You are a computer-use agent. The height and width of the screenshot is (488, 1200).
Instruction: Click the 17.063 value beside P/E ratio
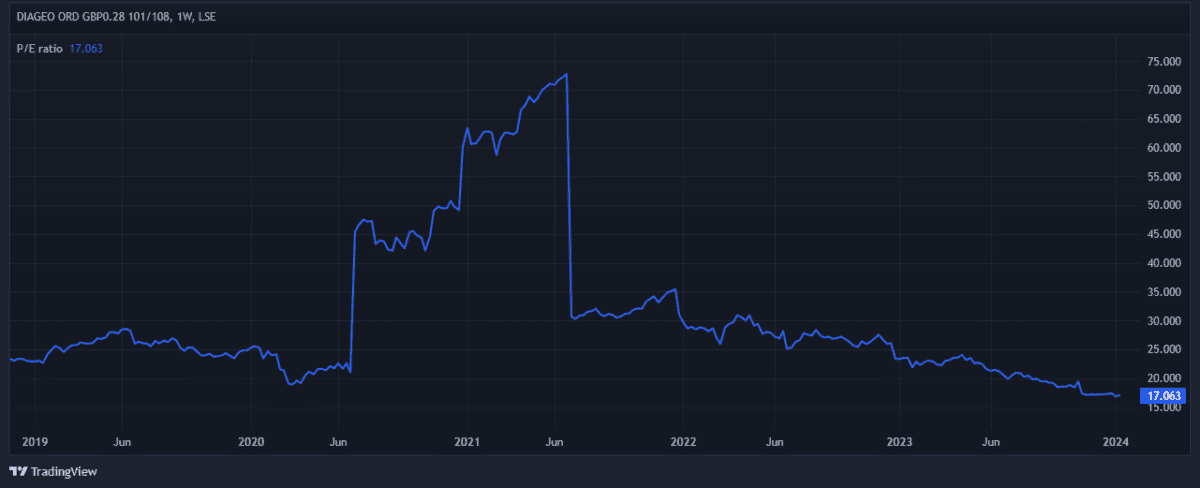86,47
